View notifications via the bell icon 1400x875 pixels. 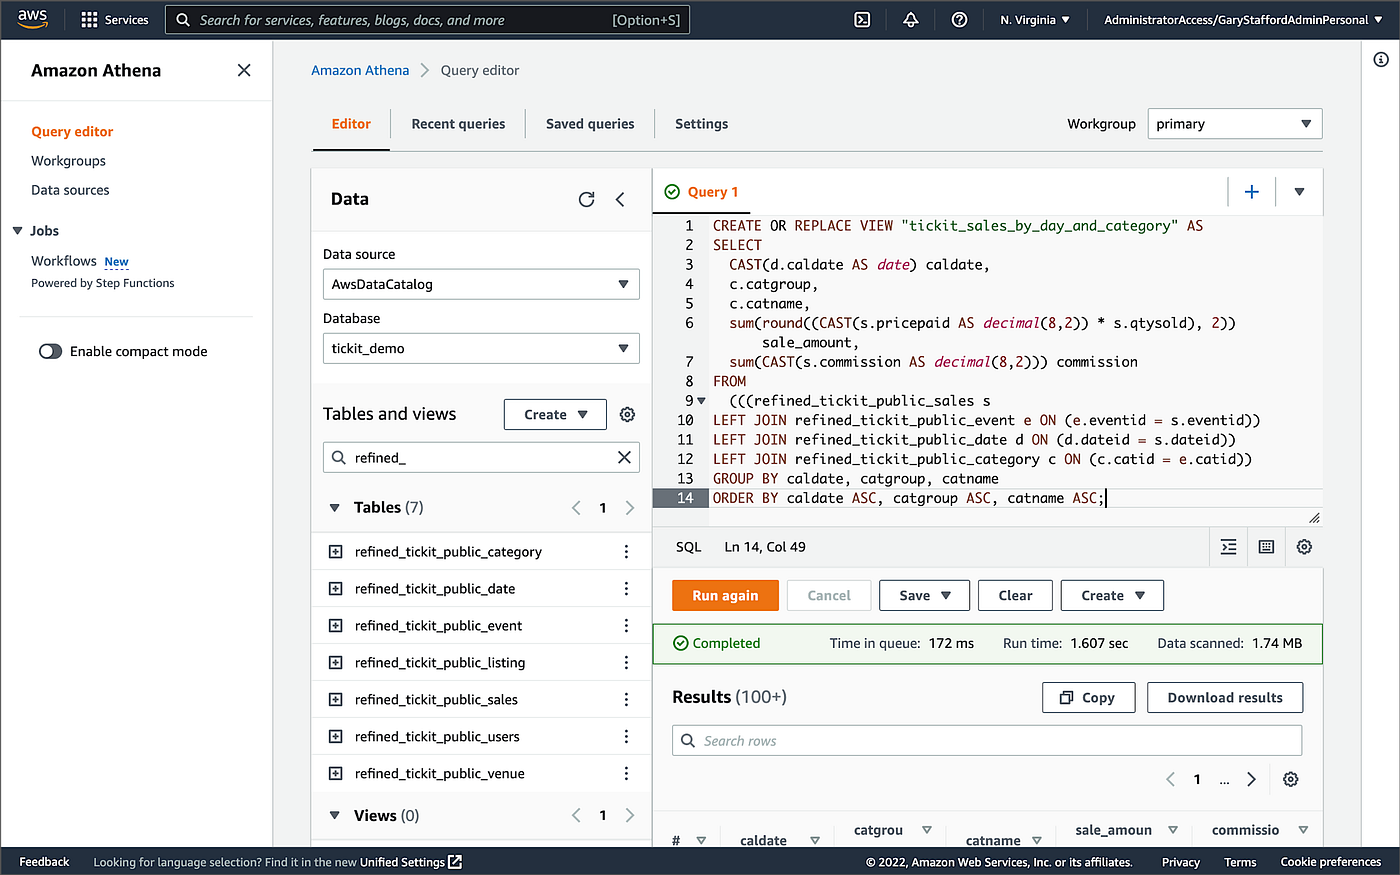911,19
